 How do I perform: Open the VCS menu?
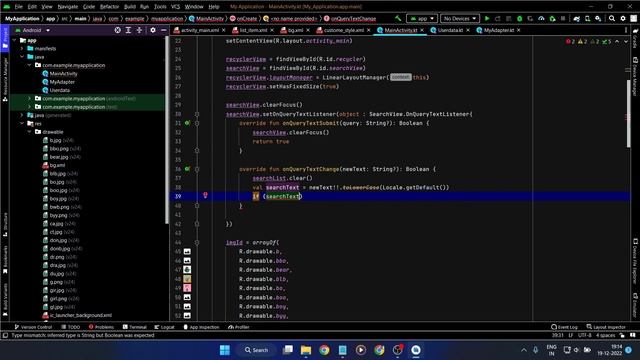coord(176,7)
